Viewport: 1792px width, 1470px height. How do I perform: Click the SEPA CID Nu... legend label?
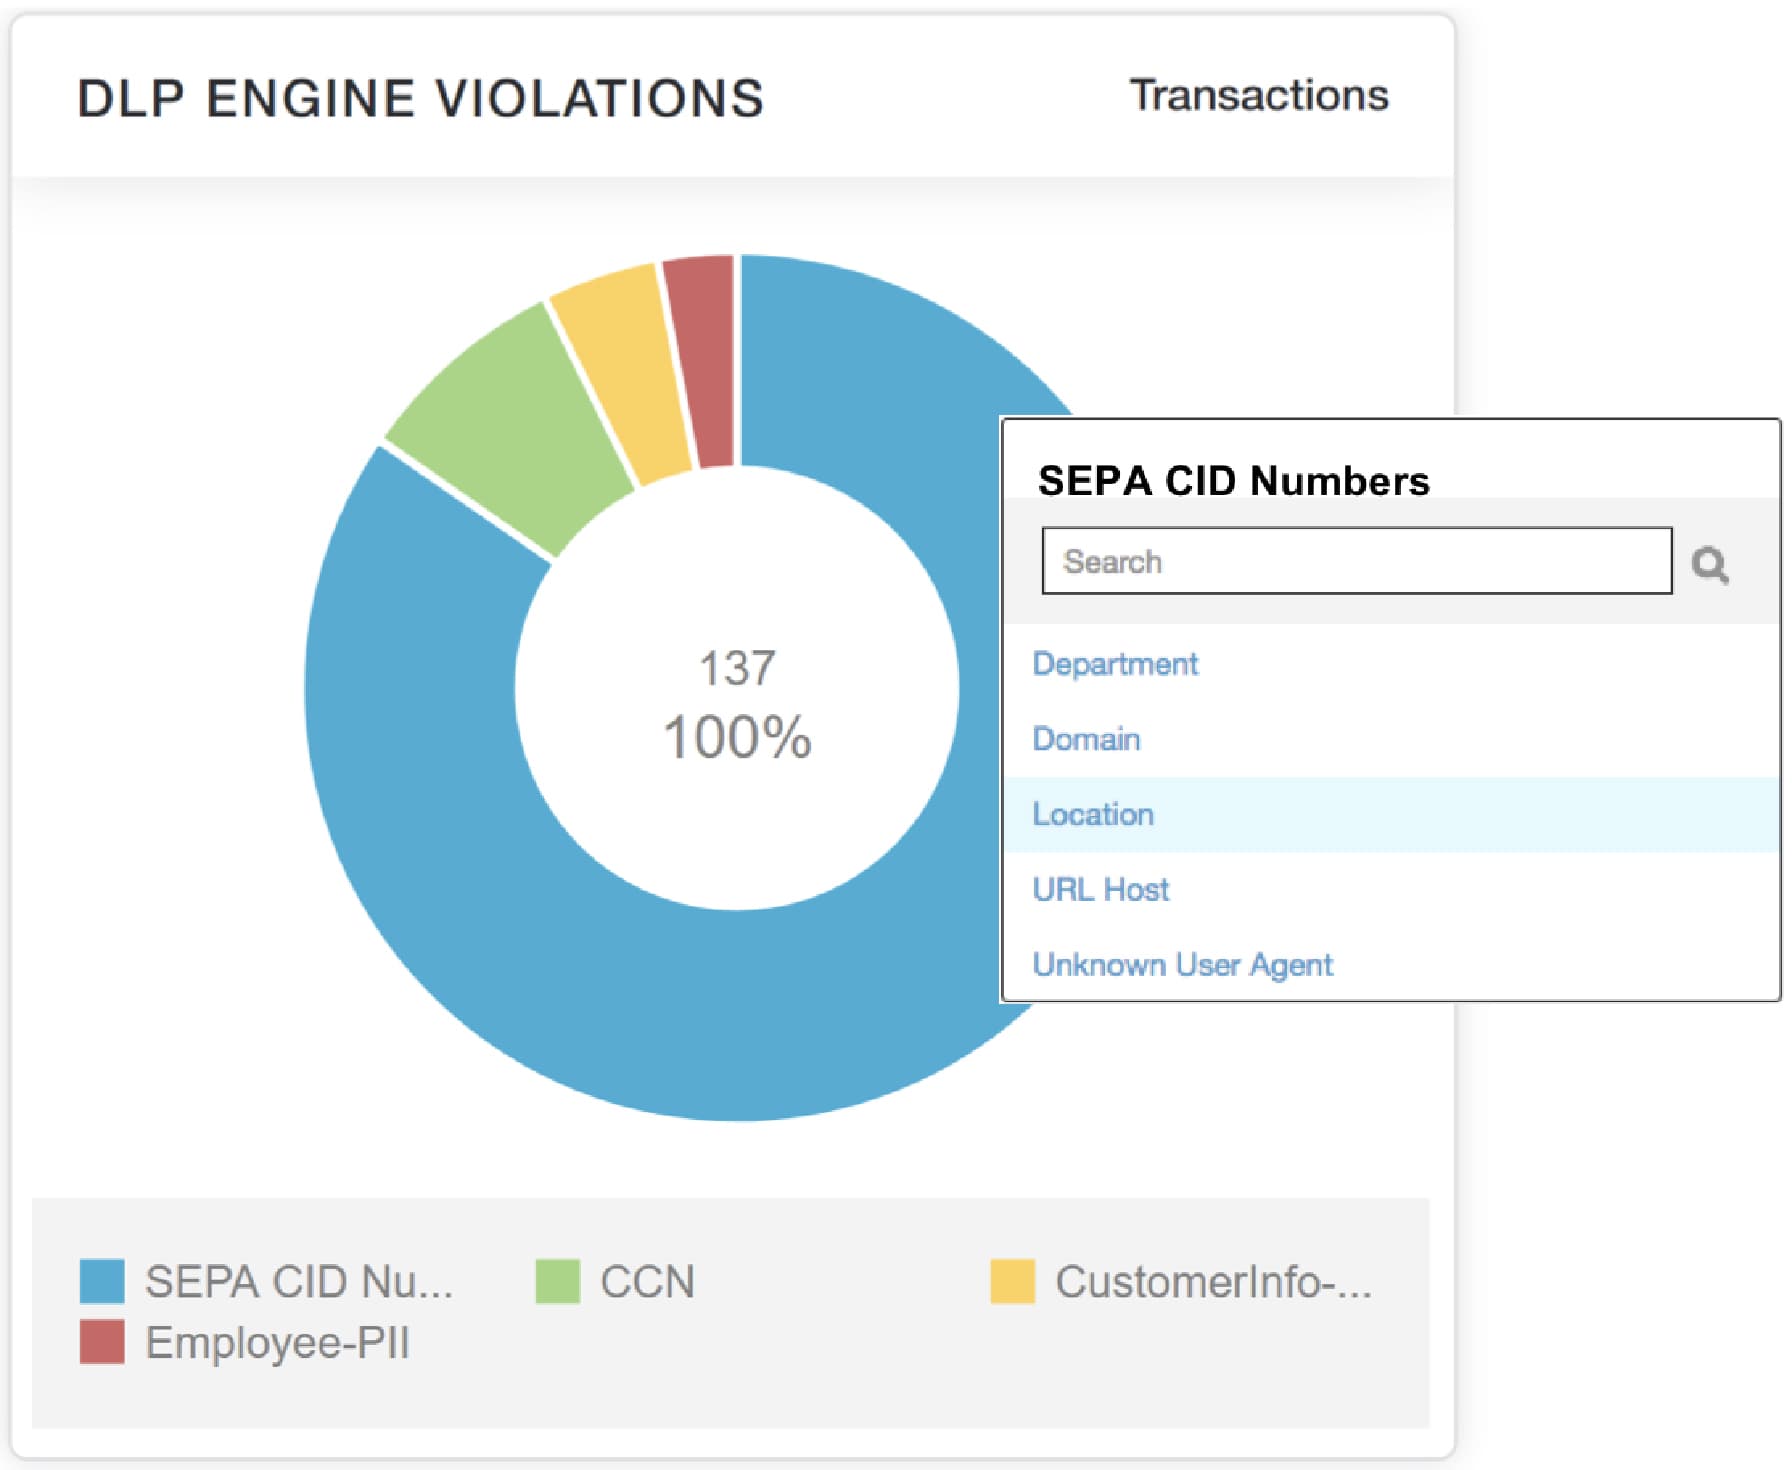[x=298, y=1281]
